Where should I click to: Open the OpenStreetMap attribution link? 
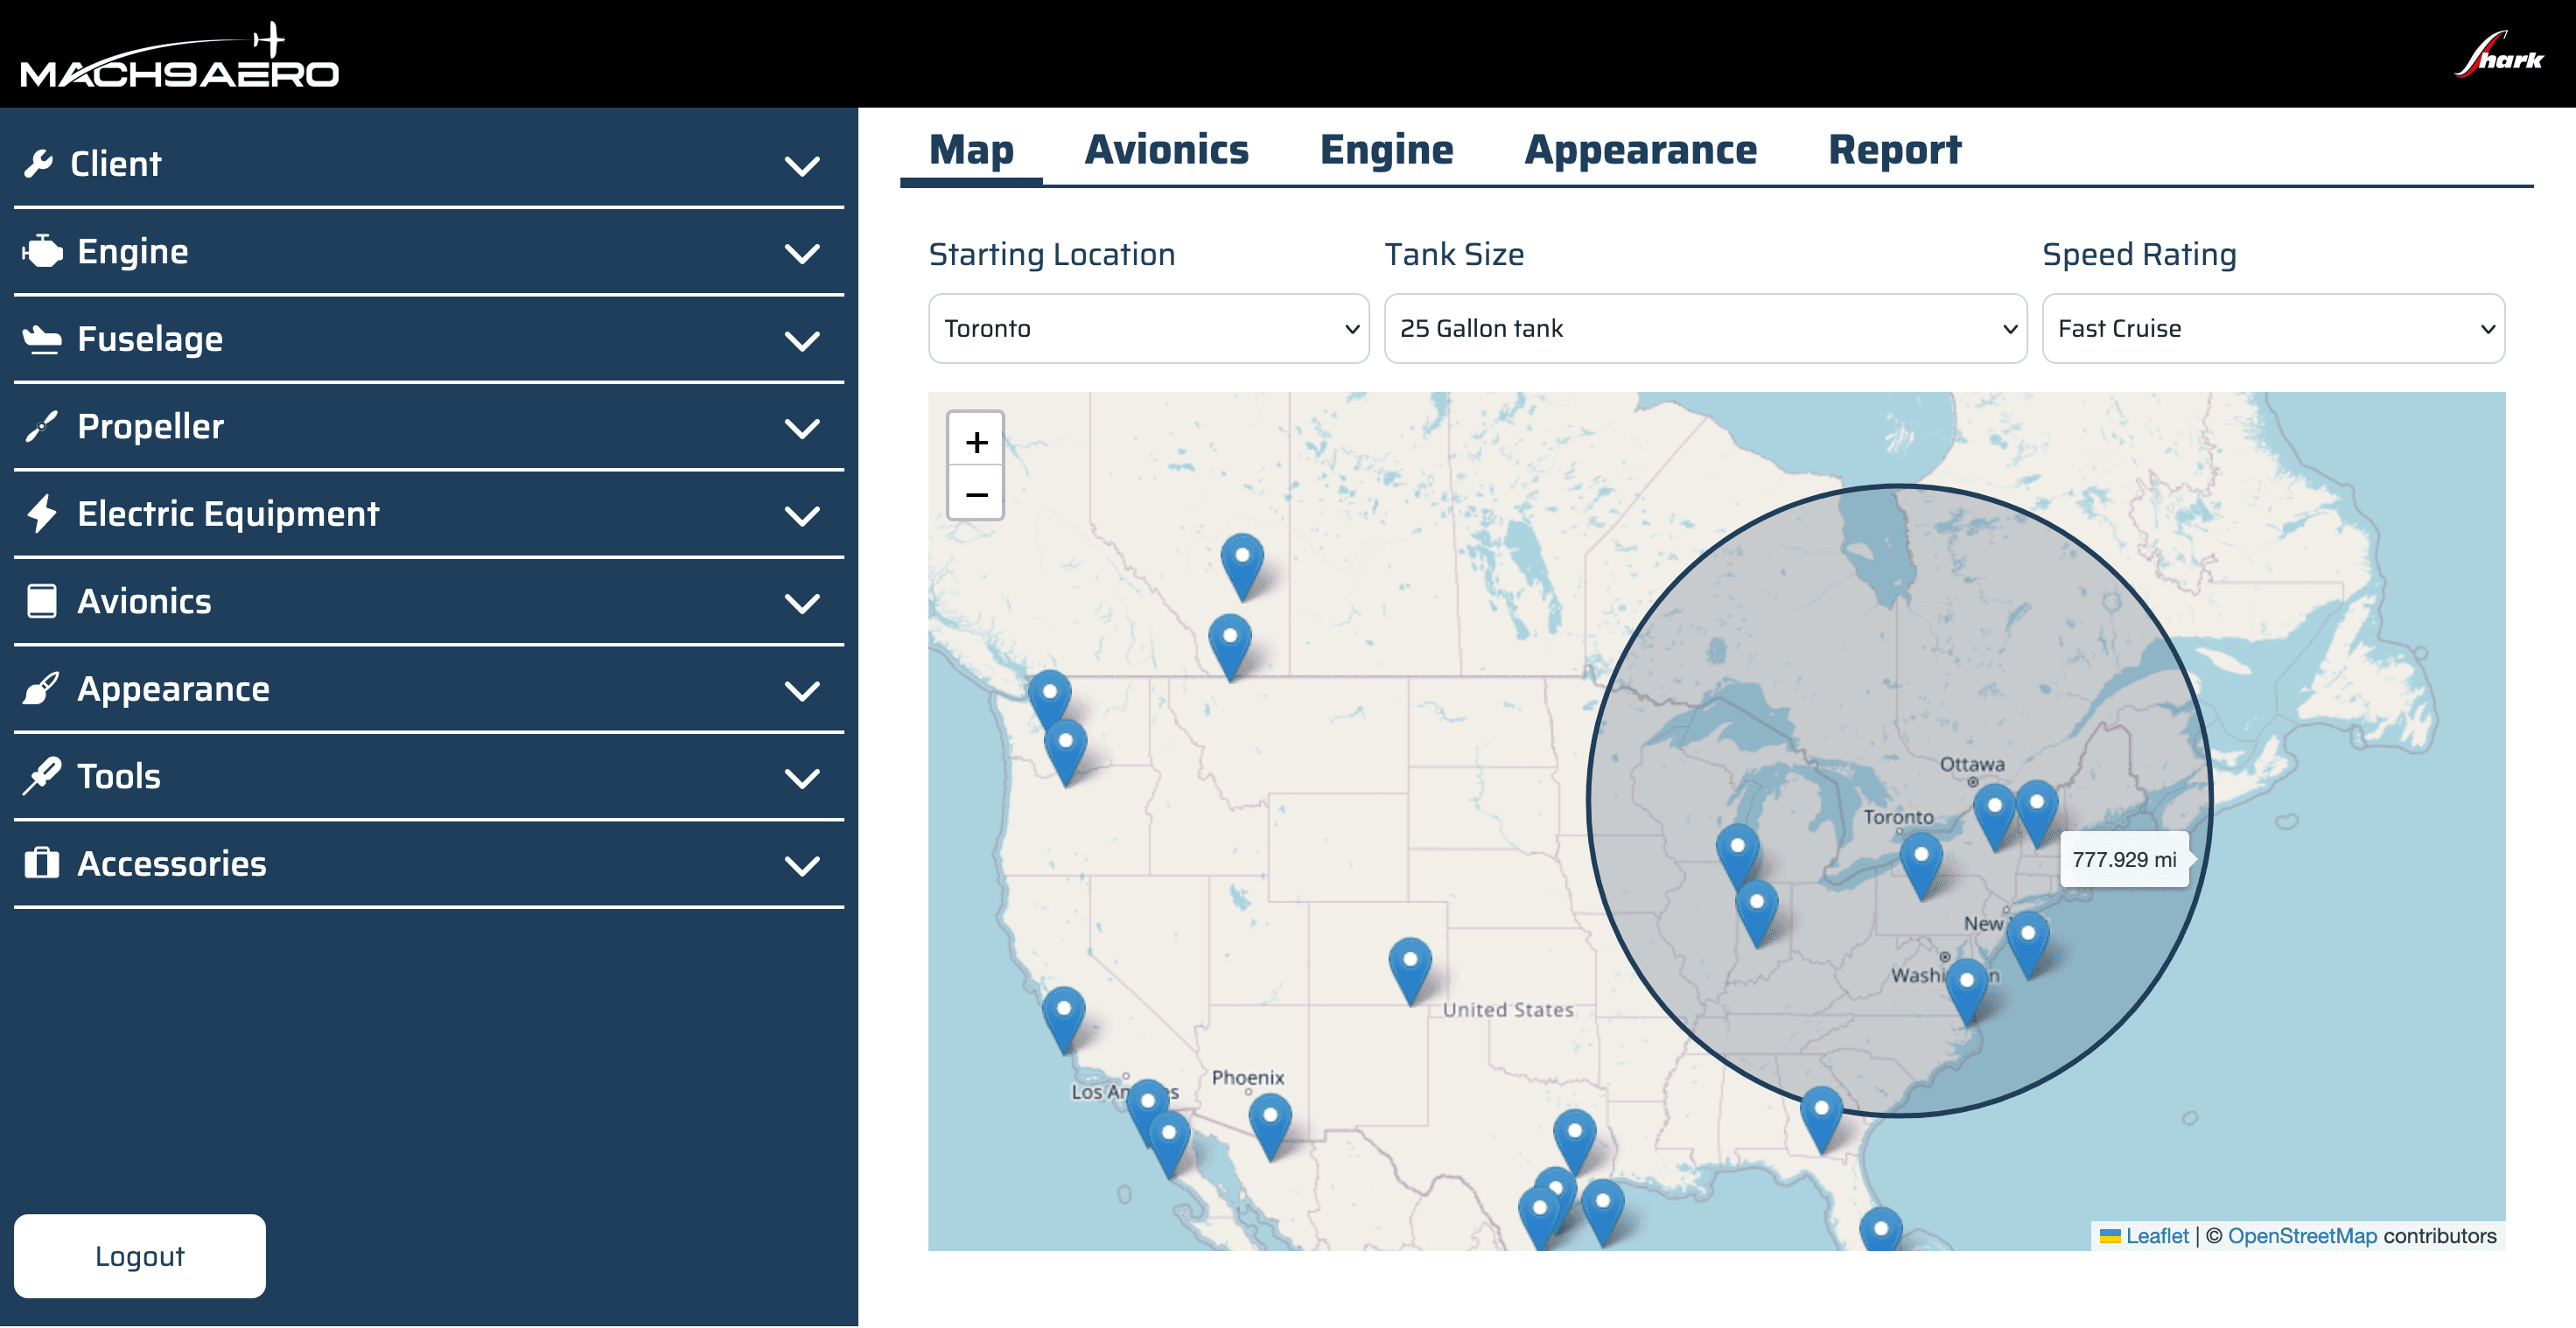tap(2301, 1236)
